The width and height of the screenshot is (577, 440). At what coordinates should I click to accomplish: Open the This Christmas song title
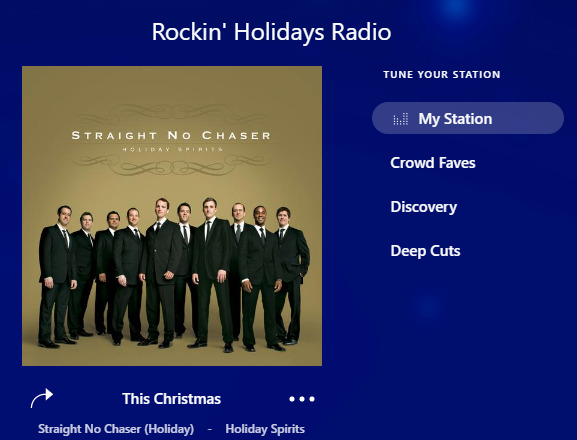[x=171, y=399]
